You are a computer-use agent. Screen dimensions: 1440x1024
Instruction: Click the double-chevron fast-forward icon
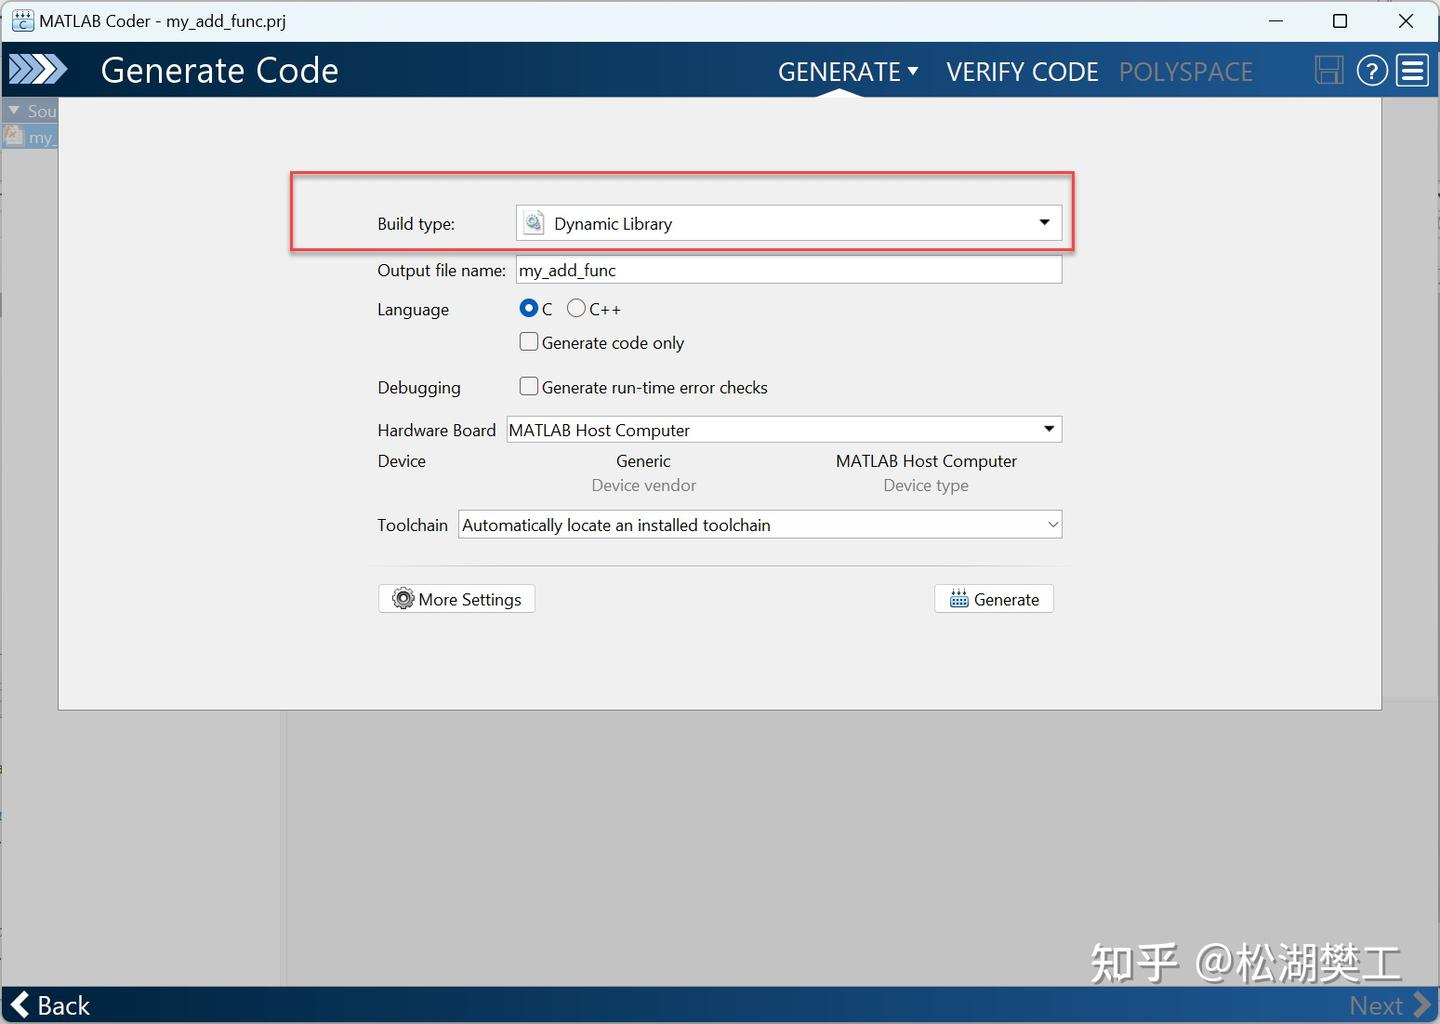coord(38,70)
